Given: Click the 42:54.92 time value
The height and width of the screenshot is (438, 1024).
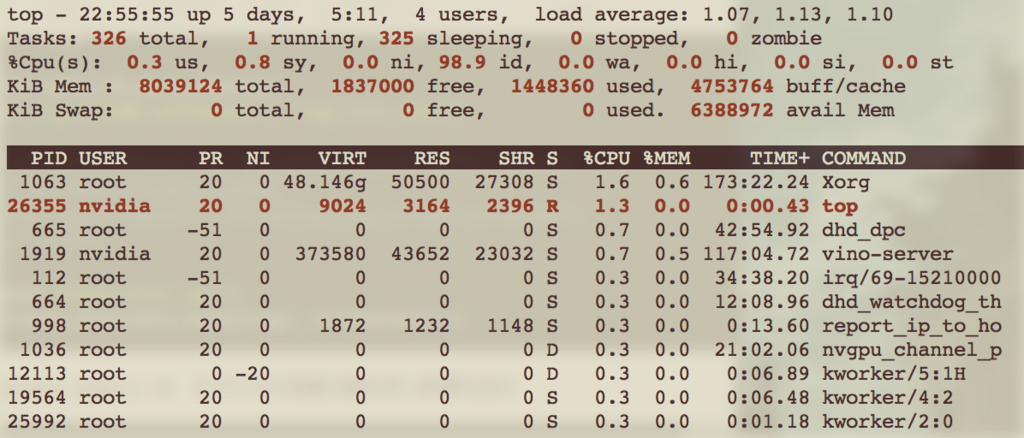Looking at the screenshot, I should click(x=761, y=230).
